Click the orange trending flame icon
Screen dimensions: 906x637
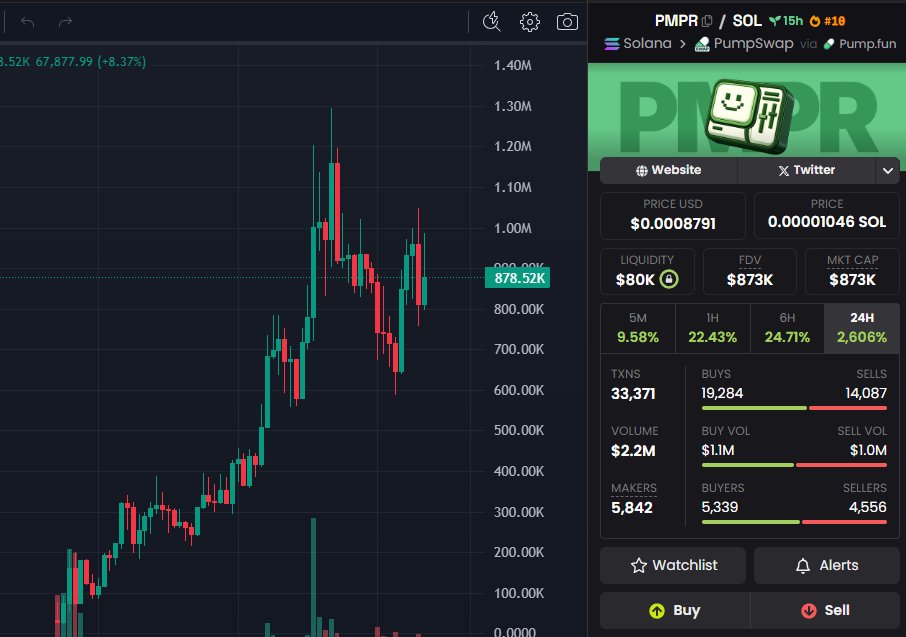[815, 21]
